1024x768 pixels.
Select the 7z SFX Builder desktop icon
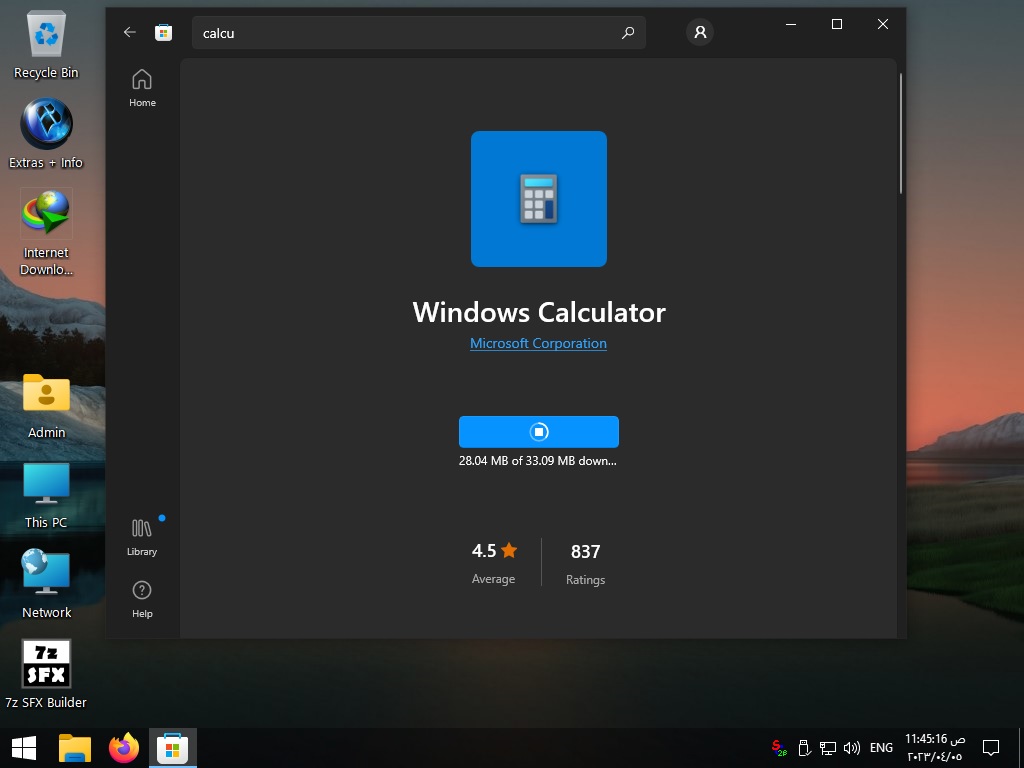point(46,674)
